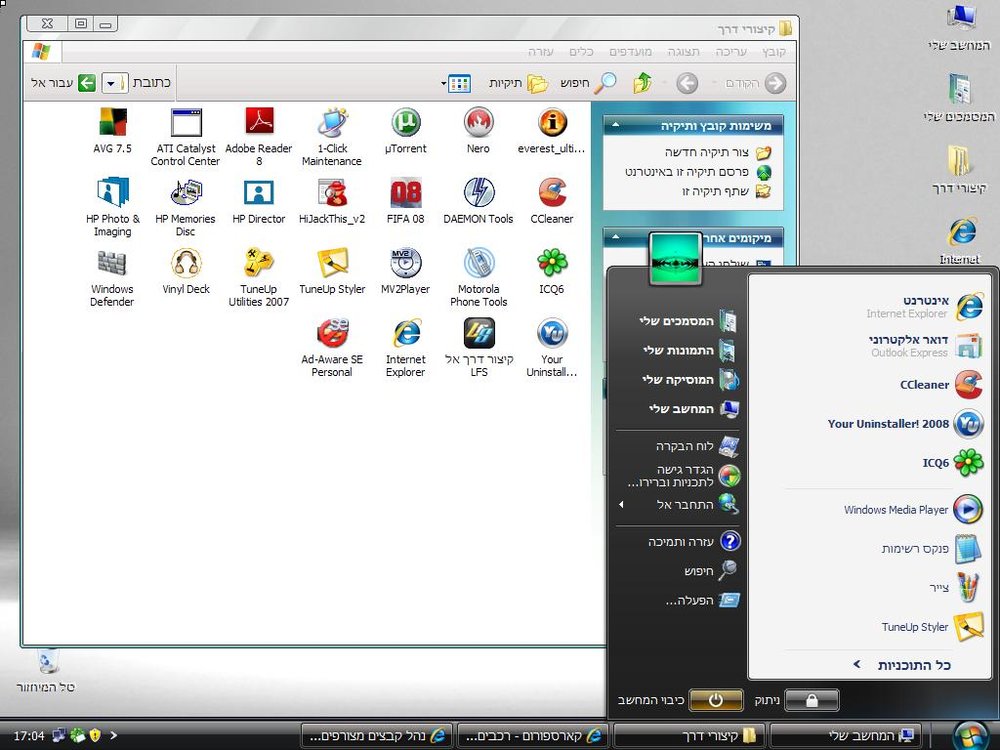Click the log off lock button
Image resolution: width=1000 pixels, height=750 pixels.
tap(811, 700)
